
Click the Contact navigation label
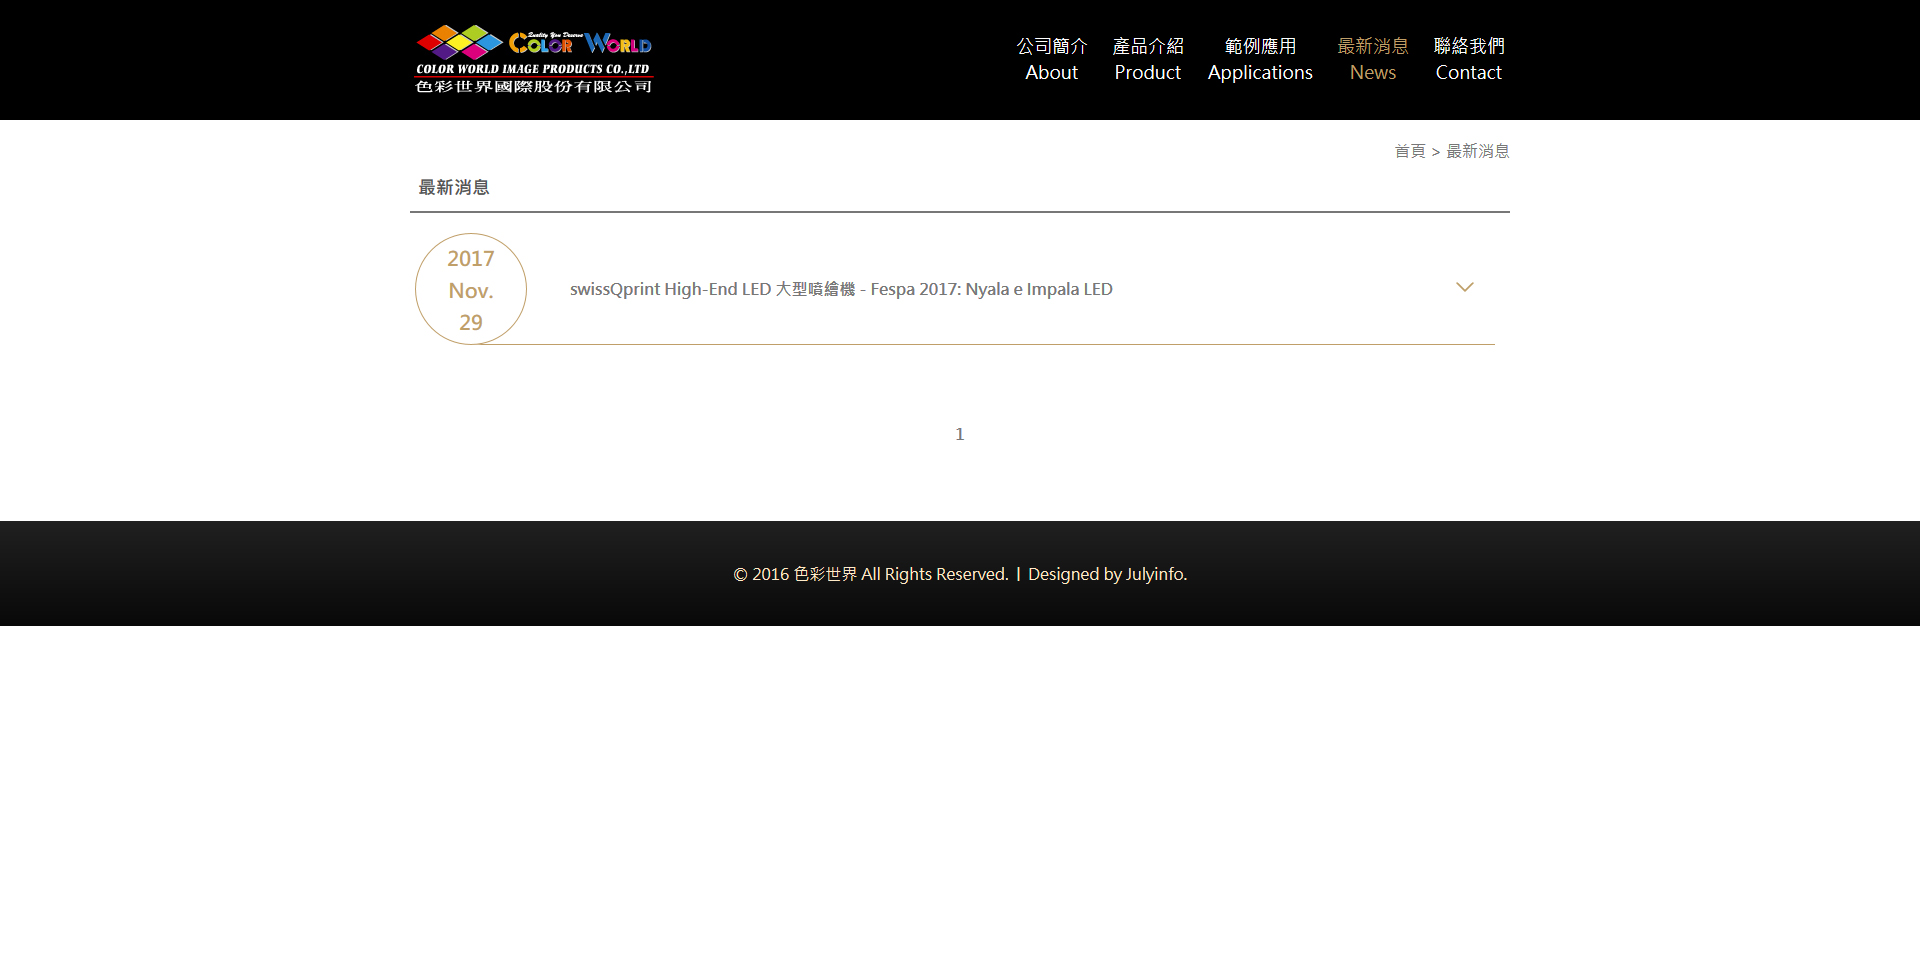point(1468,72)
